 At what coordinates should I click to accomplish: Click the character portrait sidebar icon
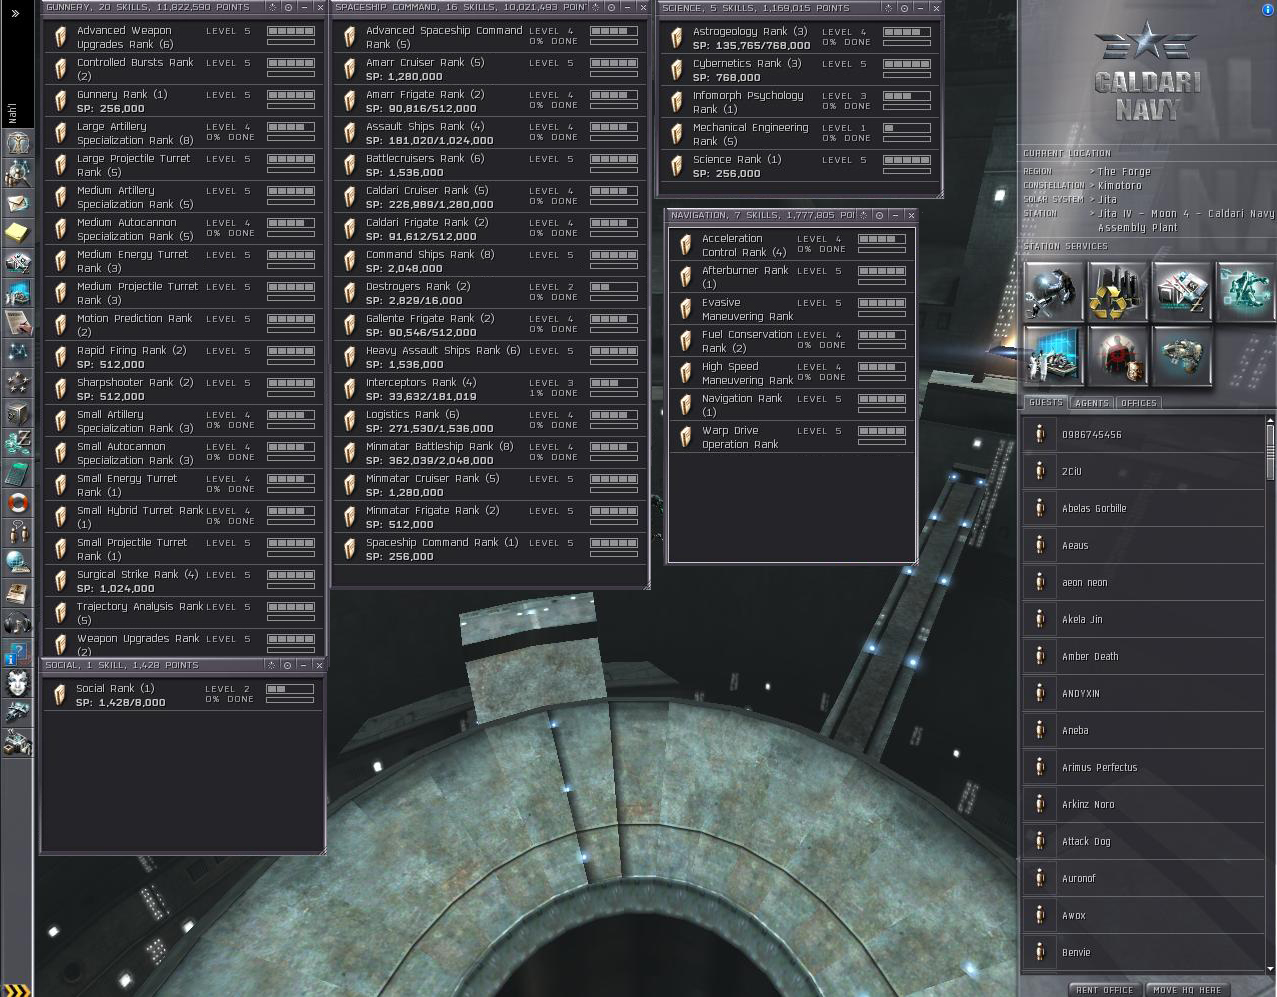pyautogui.click(x=17, y=683)
